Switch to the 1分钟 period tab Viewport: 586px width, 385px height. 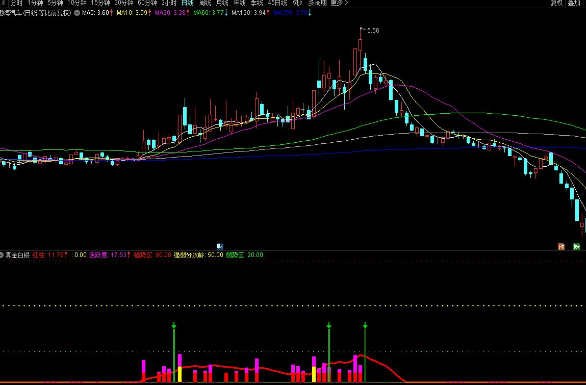pyautogui.click(x=36, y=3)
